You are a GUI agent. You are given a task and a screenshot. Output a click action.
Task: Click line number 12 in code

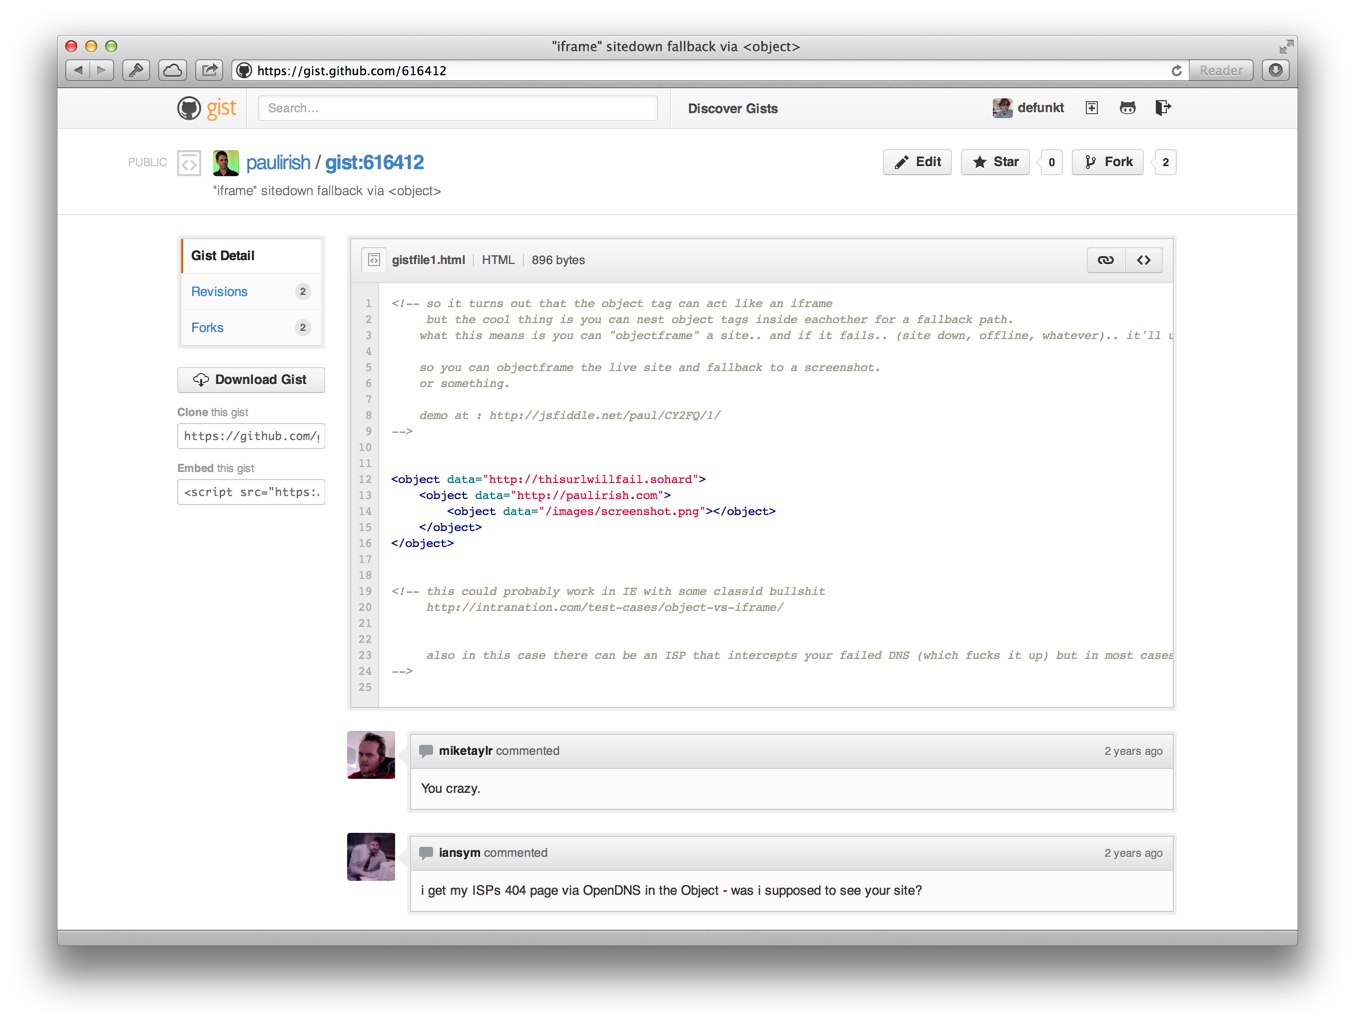(365, 480)
